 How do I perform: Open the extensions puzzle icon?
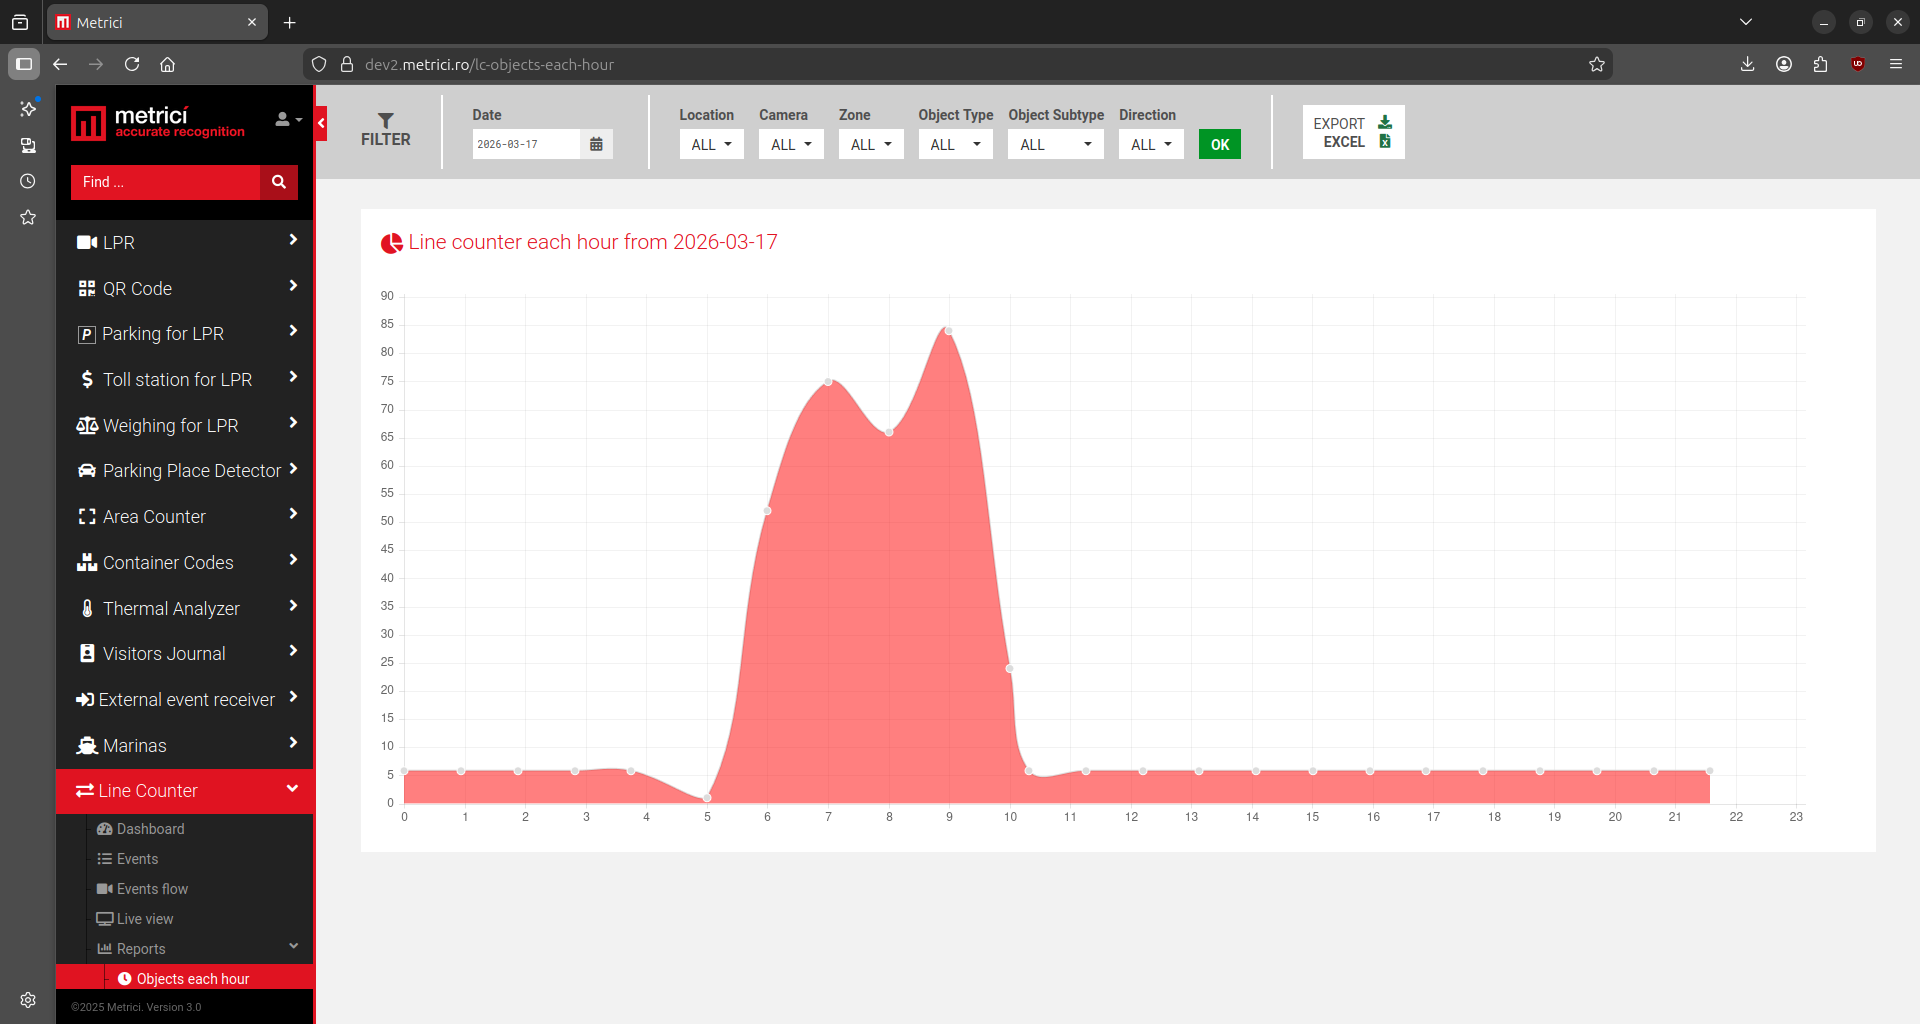pyautogui.click(x=1821, y=64)
